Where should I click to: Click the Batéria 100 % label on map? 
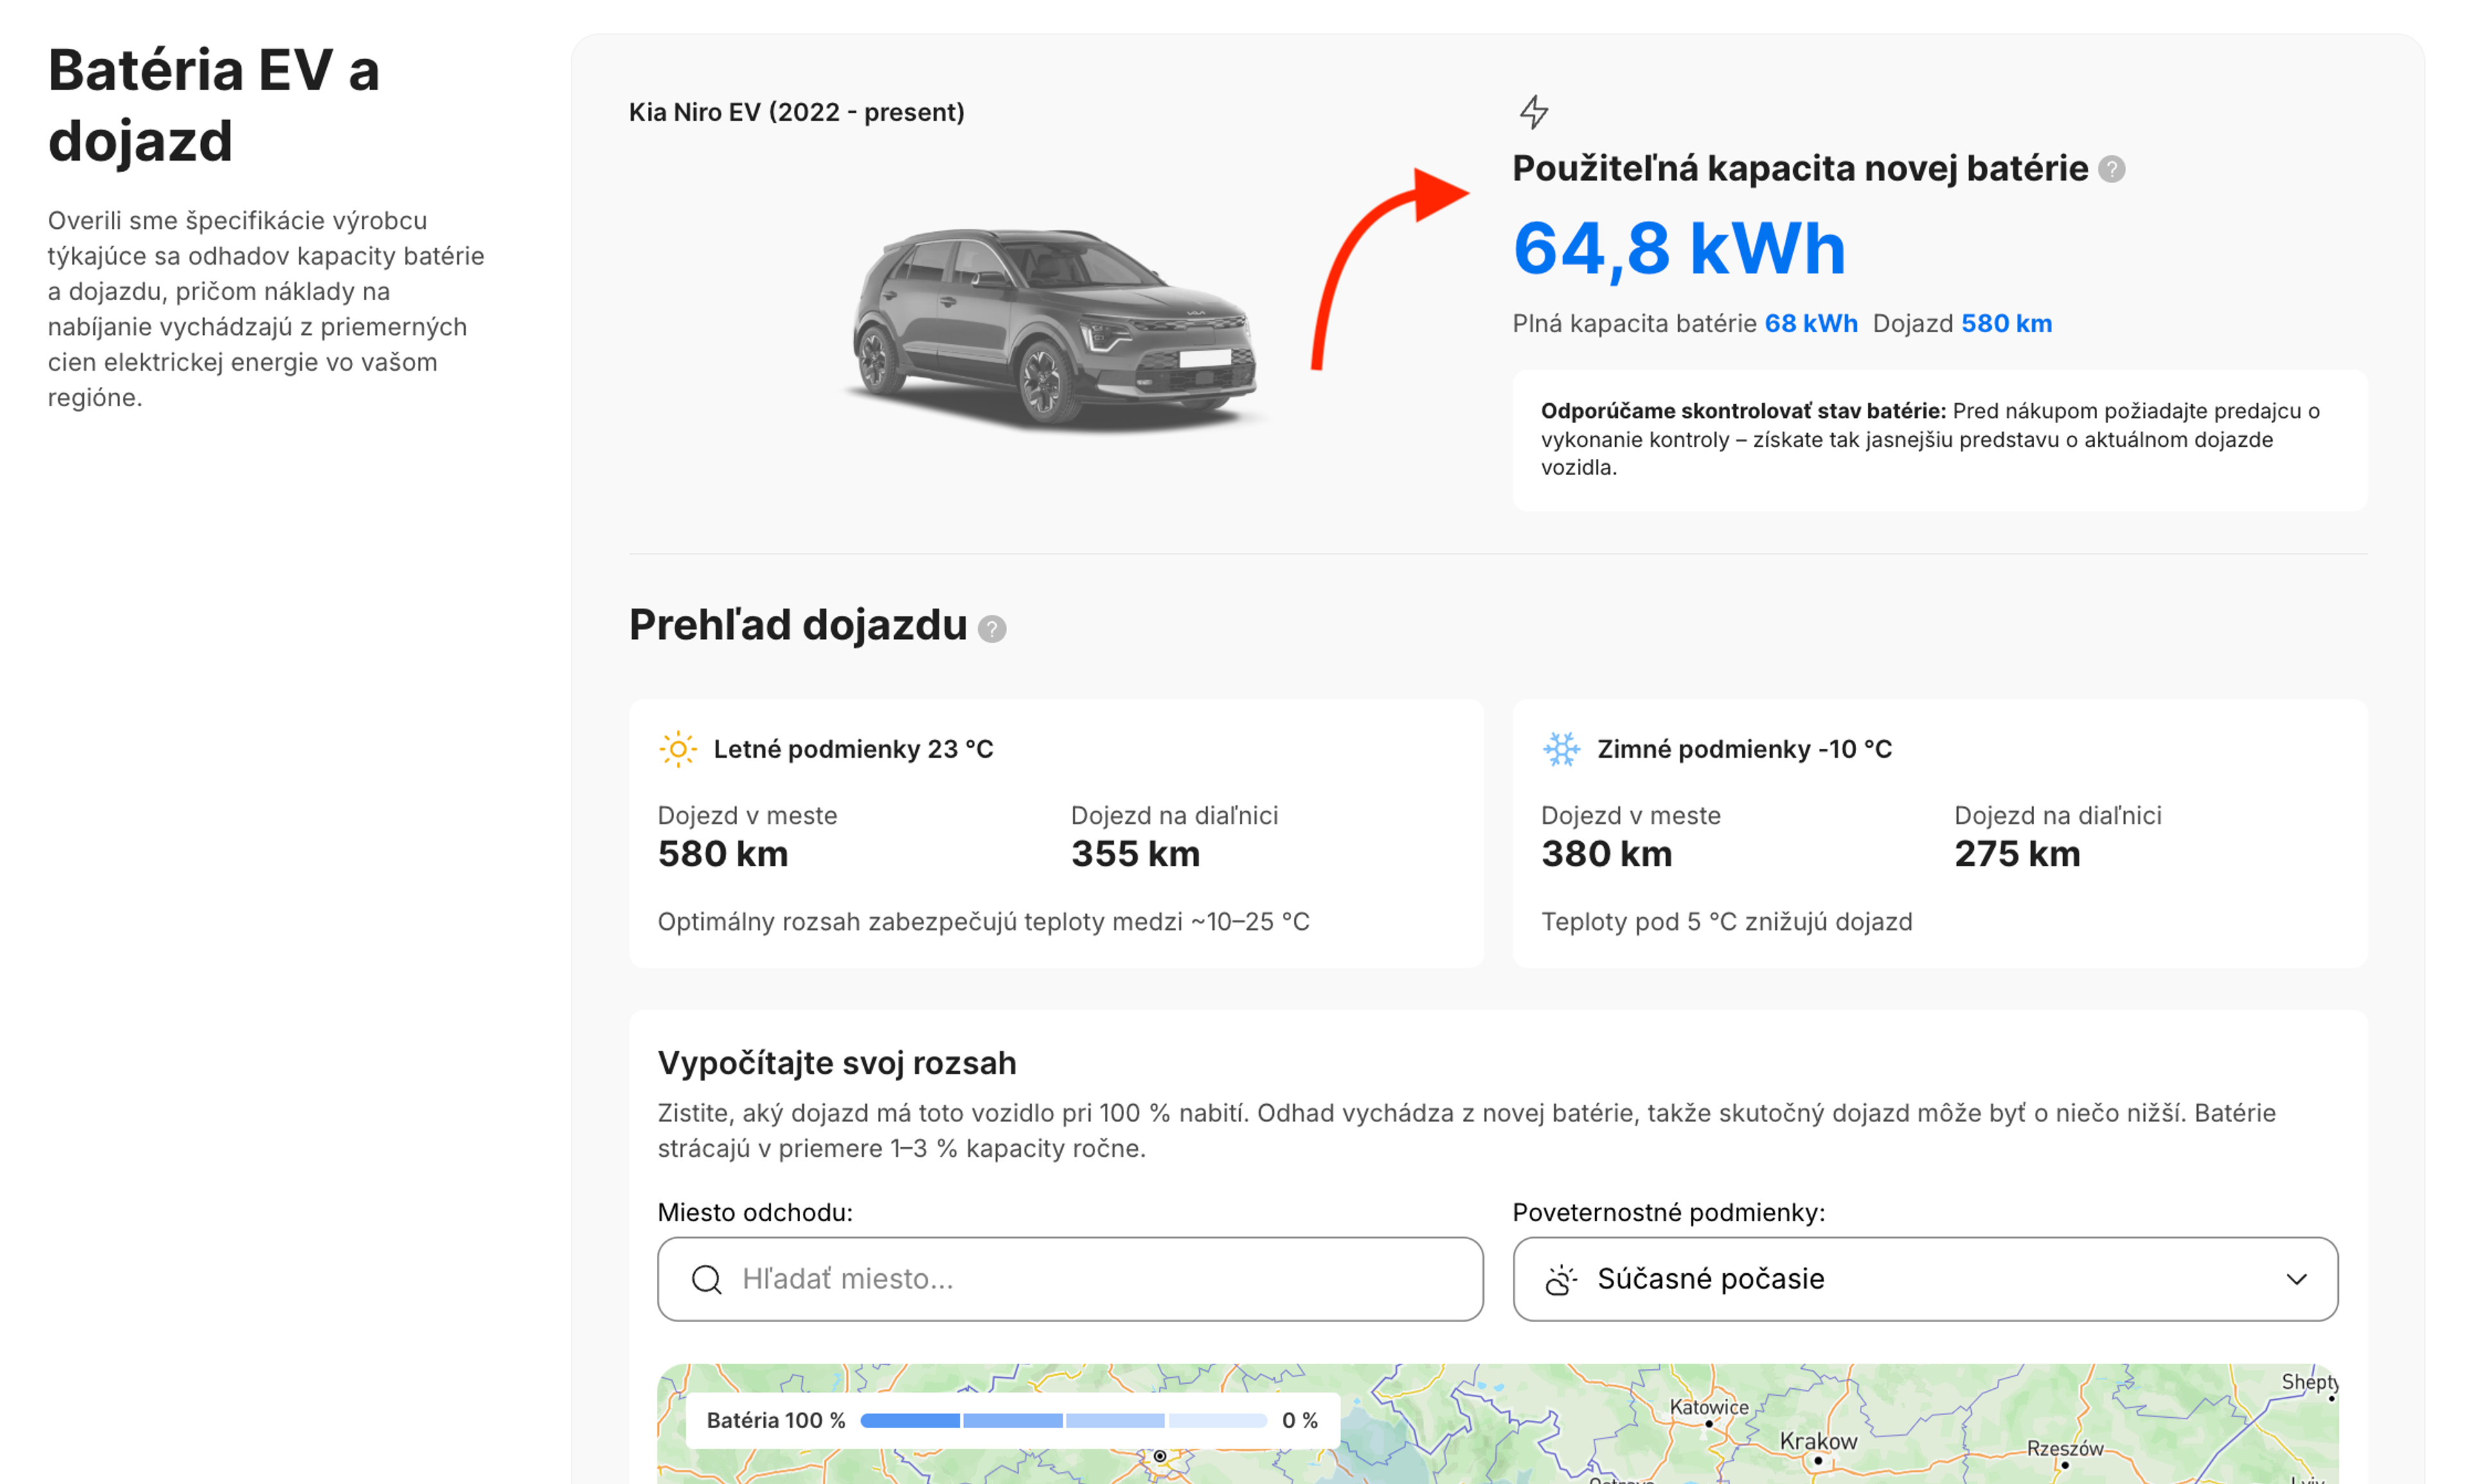[775, 1420]
